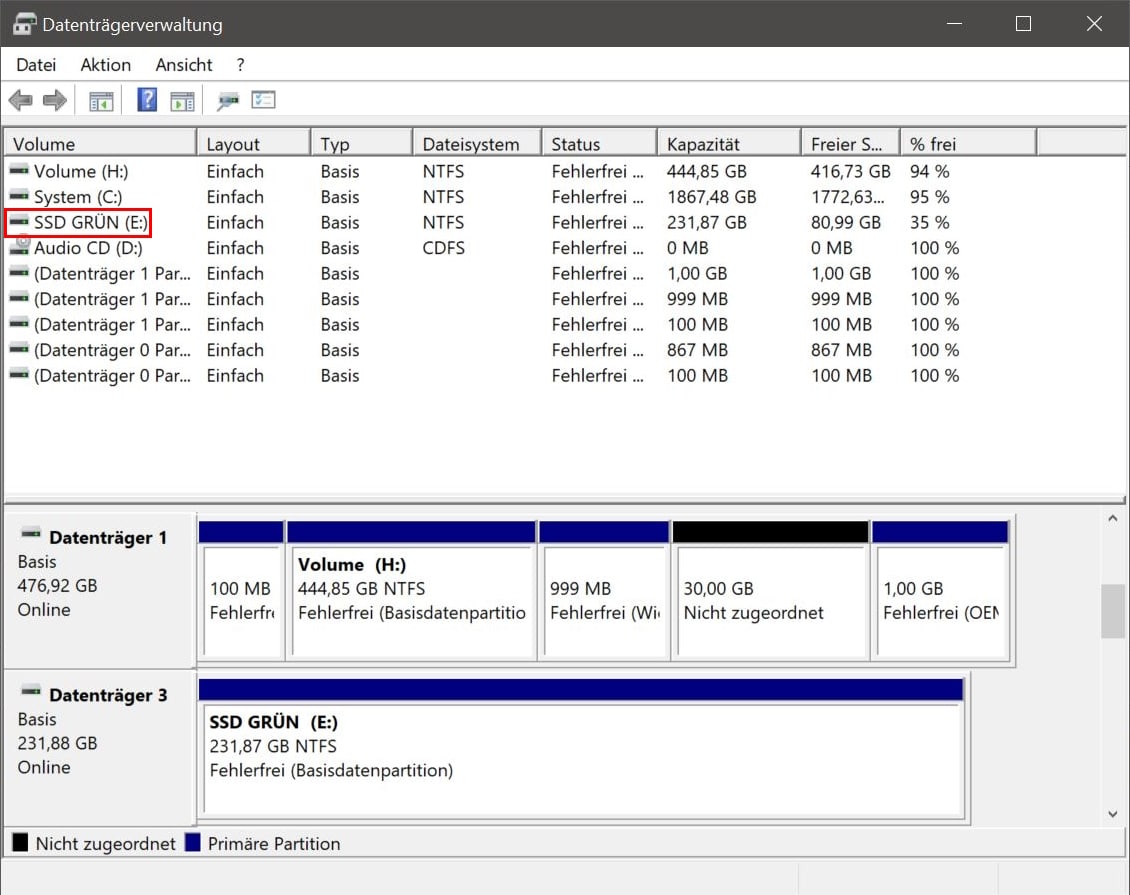Select the Audio CD (D:) row

coord(519,248)
